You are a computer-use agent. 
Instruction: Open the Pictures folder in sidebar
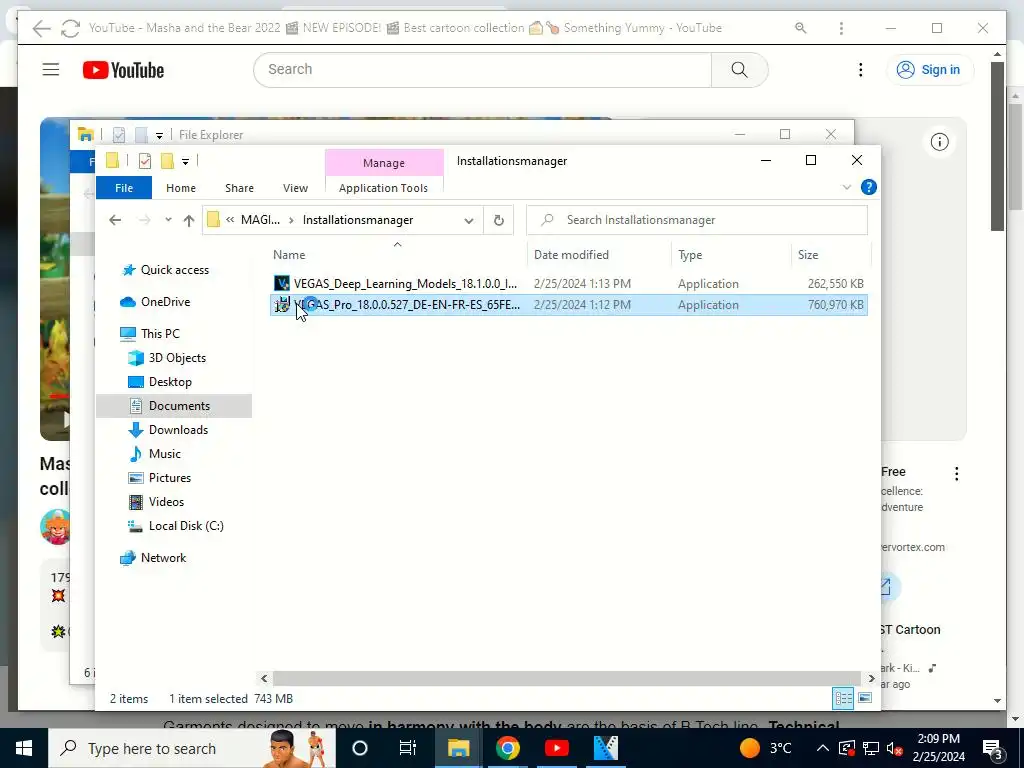[169, 478]
